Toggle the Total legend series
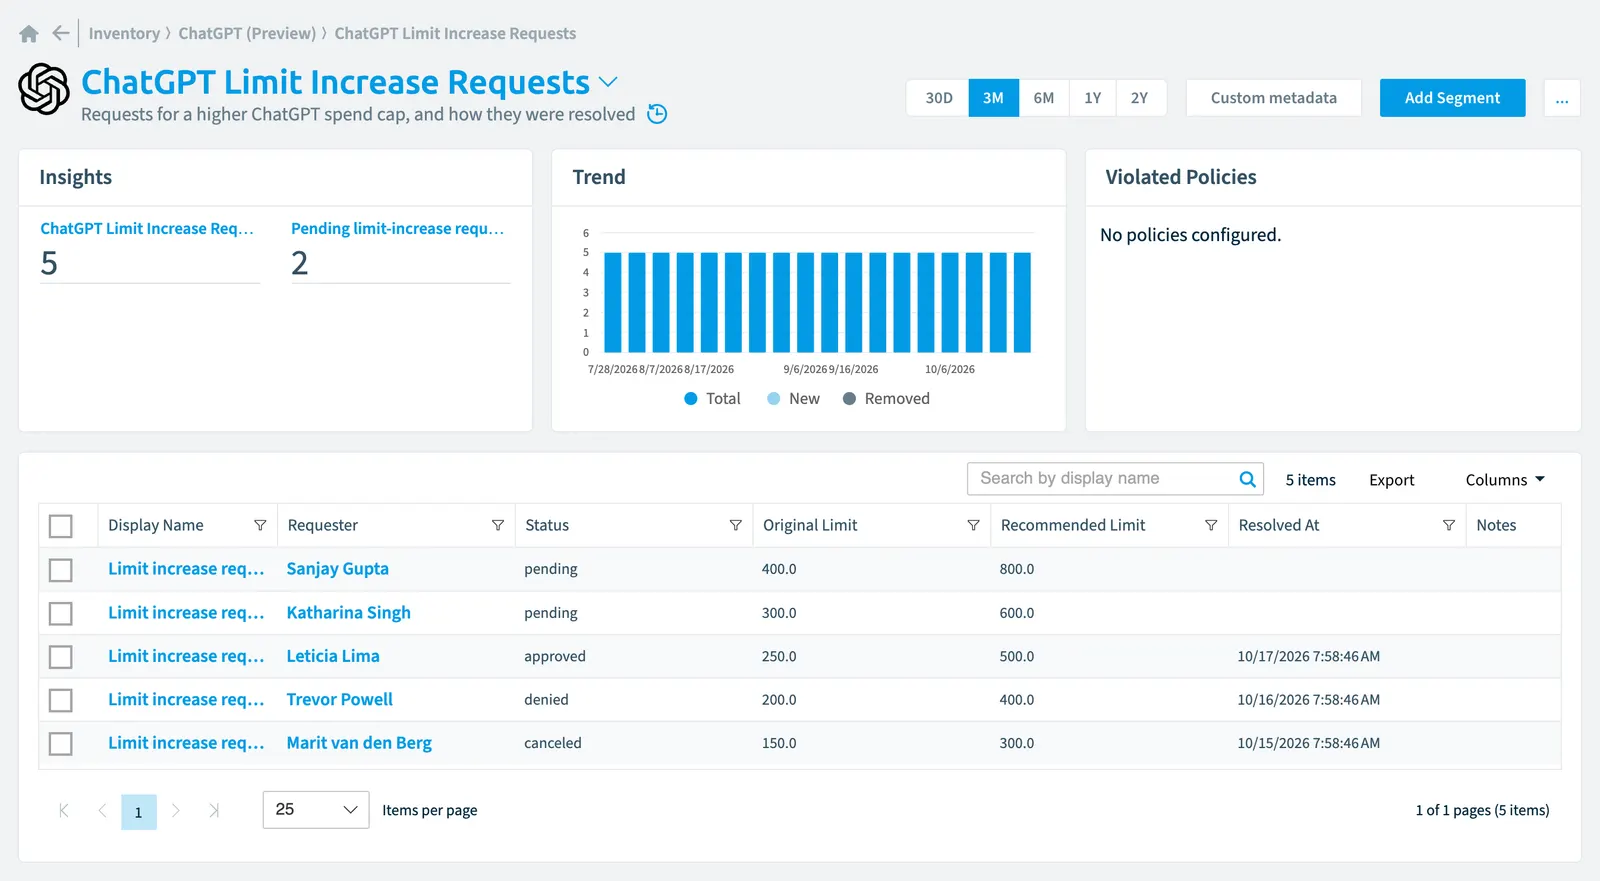The width and height of the screenshot is (1600, 881). [x=712, y=399]
